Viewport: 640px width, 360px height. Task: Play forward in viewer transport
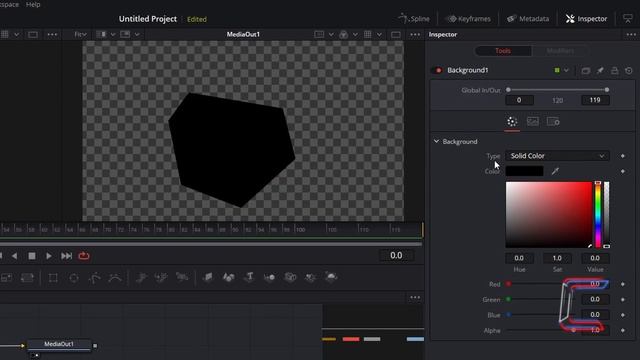pos(49,256)
